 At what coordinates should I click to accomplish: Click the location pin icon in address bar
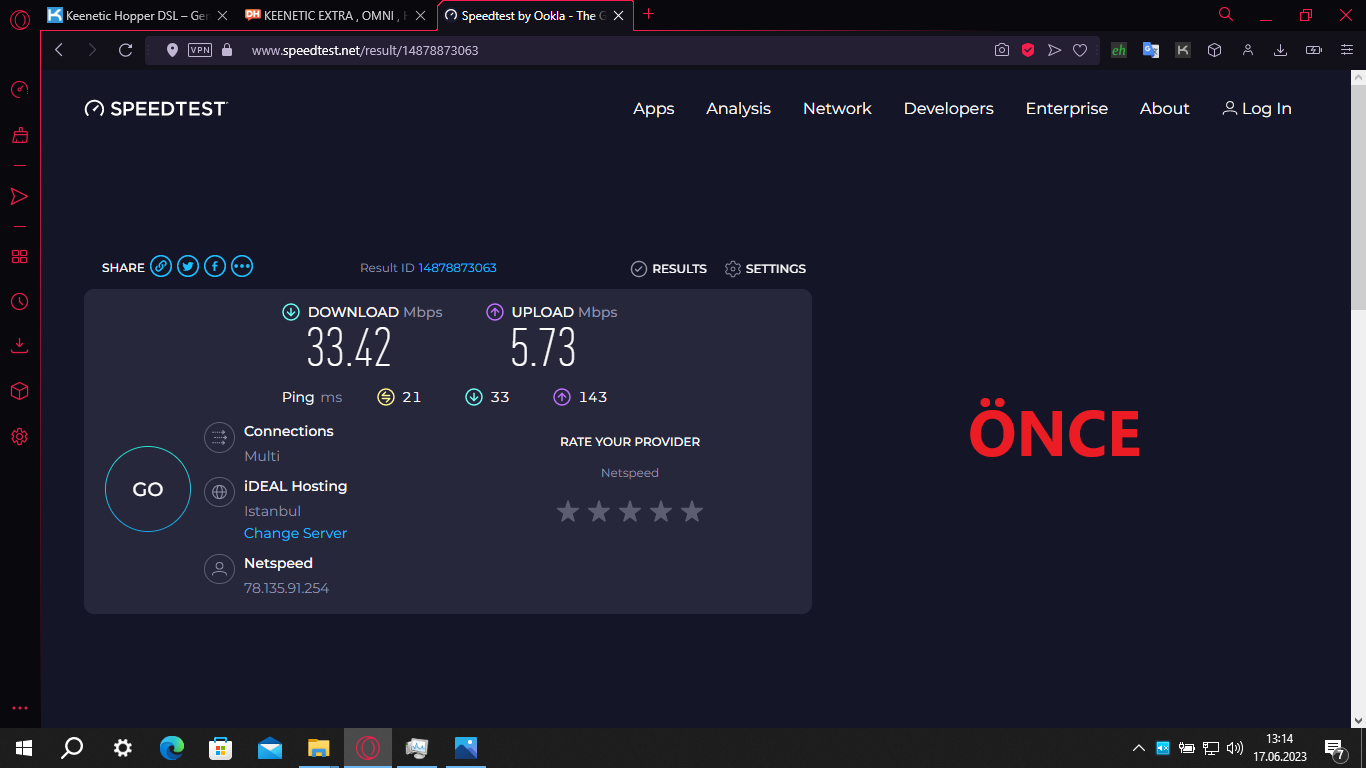coord(172,50)
